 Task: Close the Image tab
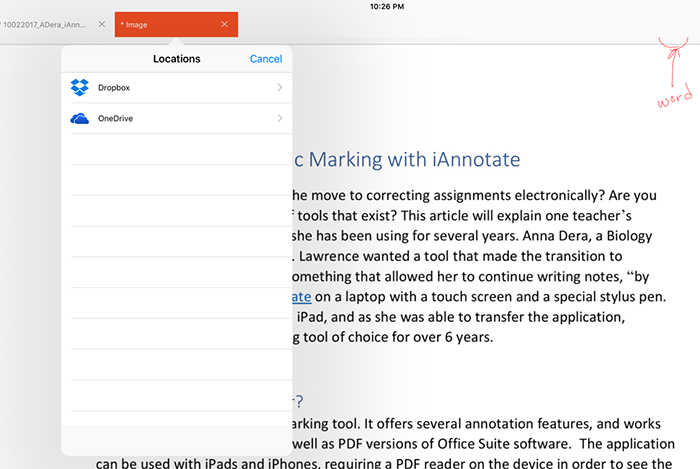pyautogui.click(x=225, y=24)
